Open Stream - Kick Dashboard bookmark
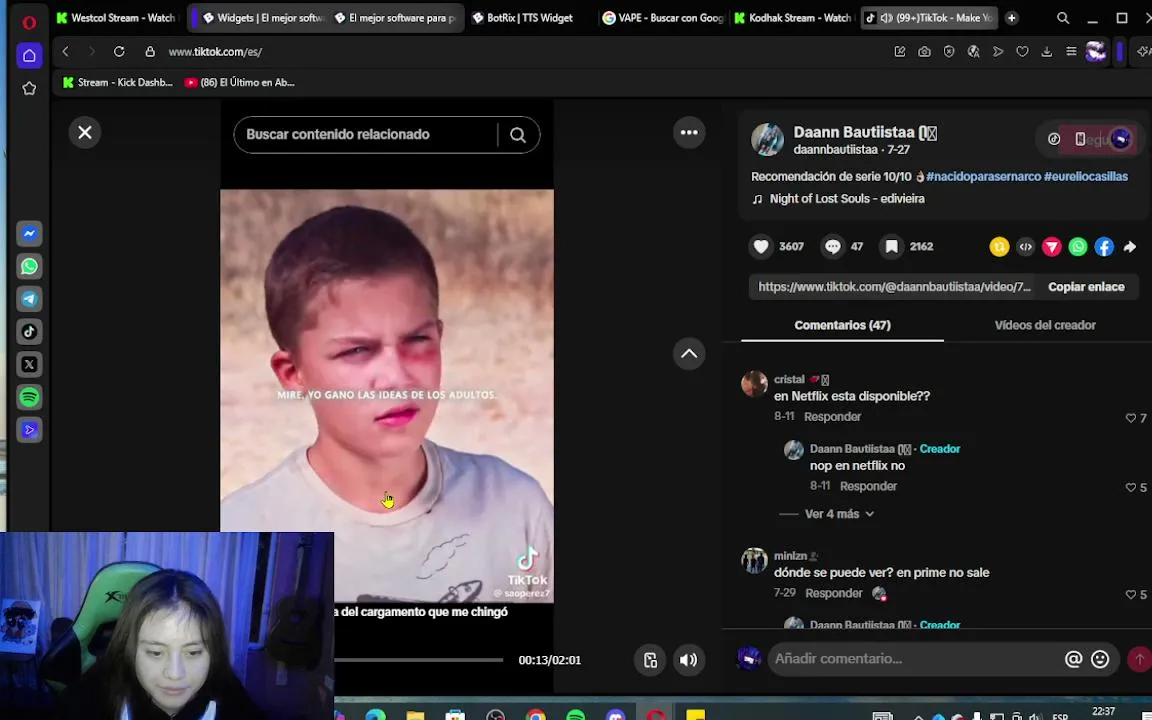The width and height of the screenshot is (1152, 720). point(118,82)
